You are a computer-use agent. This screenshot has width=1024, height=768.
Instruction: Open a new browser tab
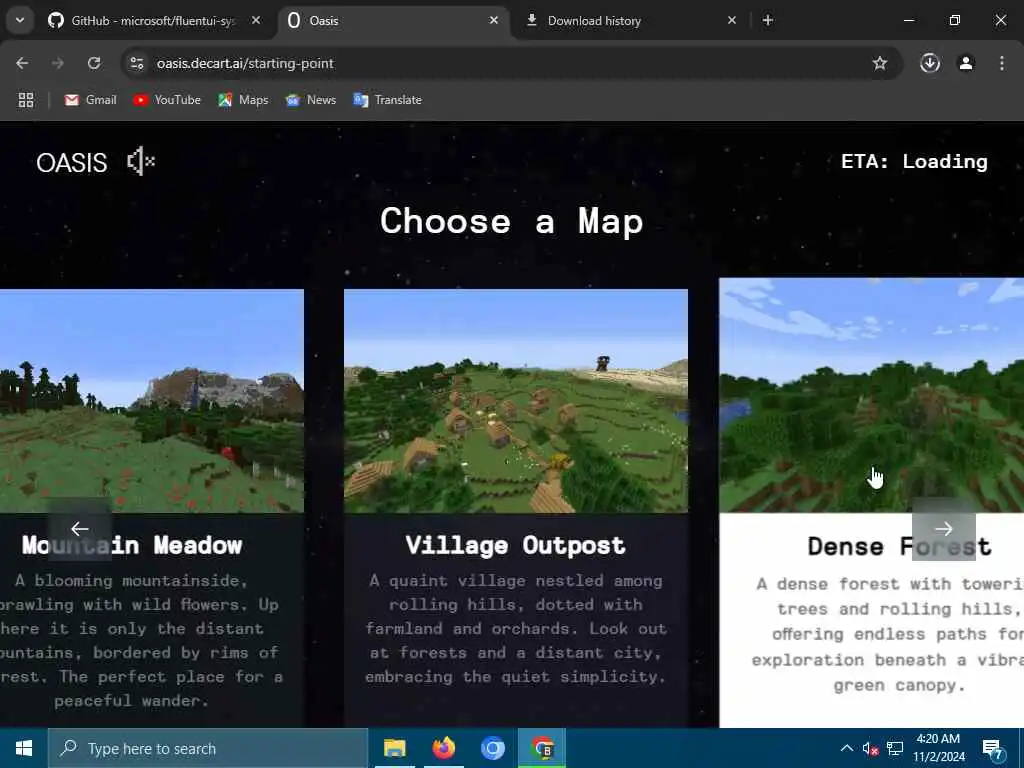coord(768,21)
